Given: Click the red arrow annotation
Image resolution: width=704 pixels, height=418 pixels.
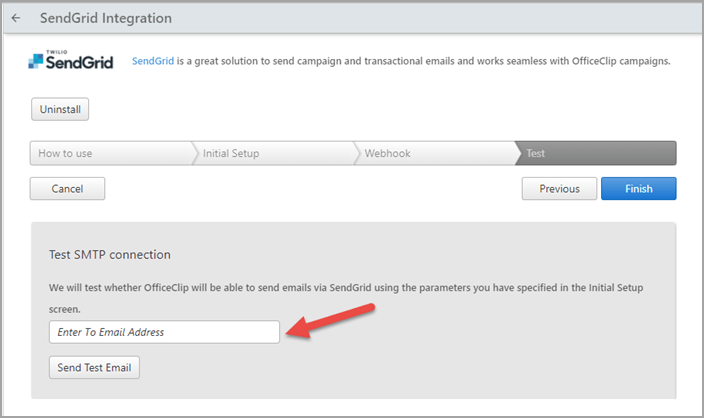Looking at the screenshot, I should (x=330, y=320).
